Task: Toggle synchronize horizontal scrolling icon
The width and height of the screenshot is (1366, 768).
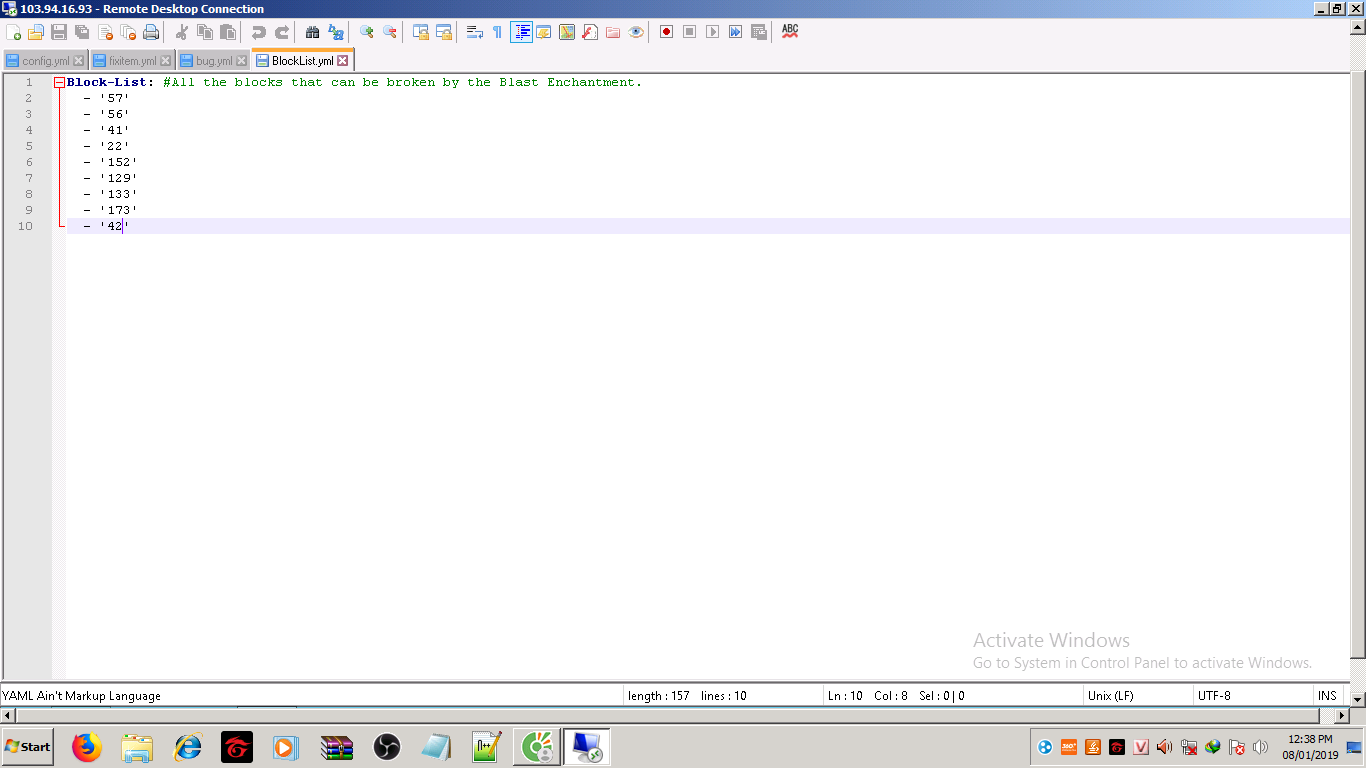Action: coord(444,32)
